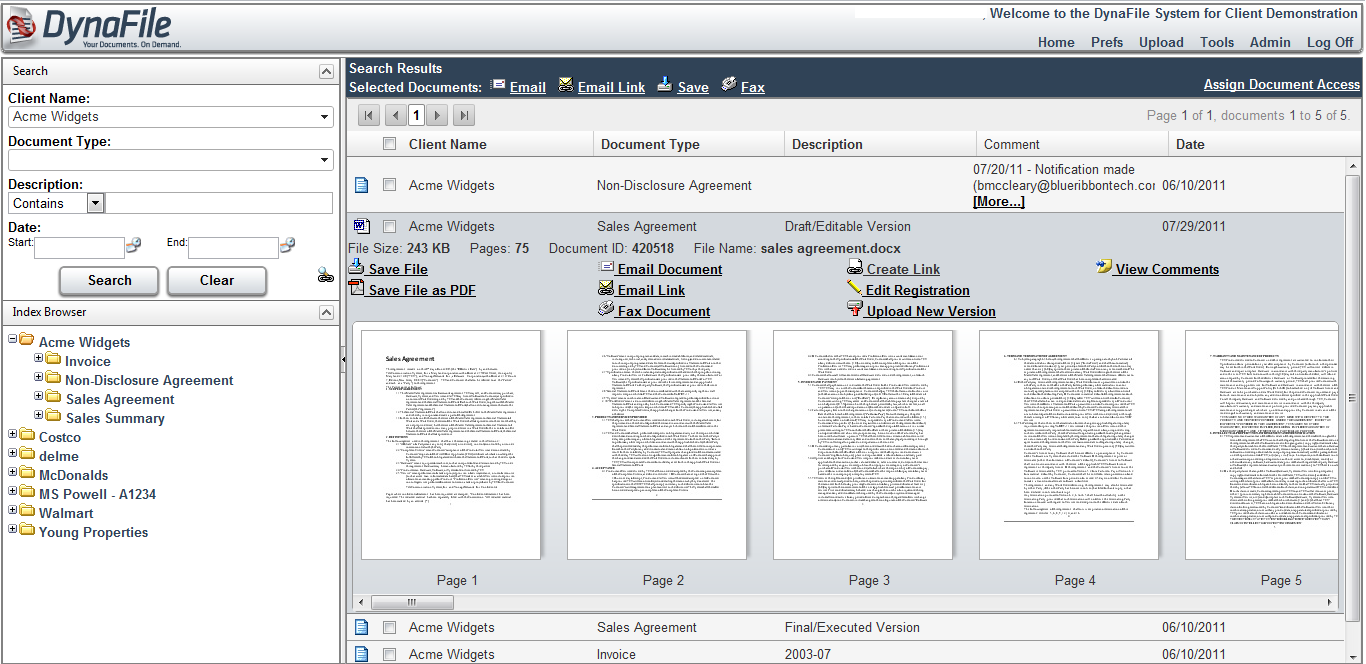The width and height of the screenshot is (1366, 664).
Task: Collapse the Acme Widgets tree folder
Action: coord(13,339)
